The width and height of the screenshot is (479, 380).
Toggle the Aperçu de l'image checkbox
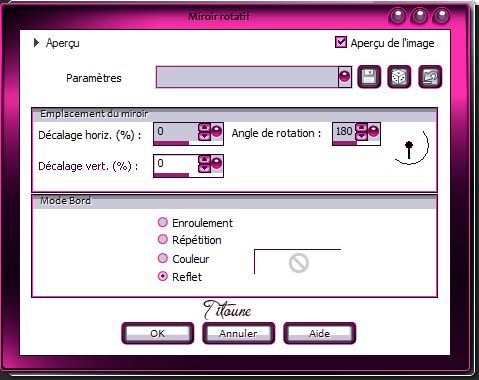341,42
